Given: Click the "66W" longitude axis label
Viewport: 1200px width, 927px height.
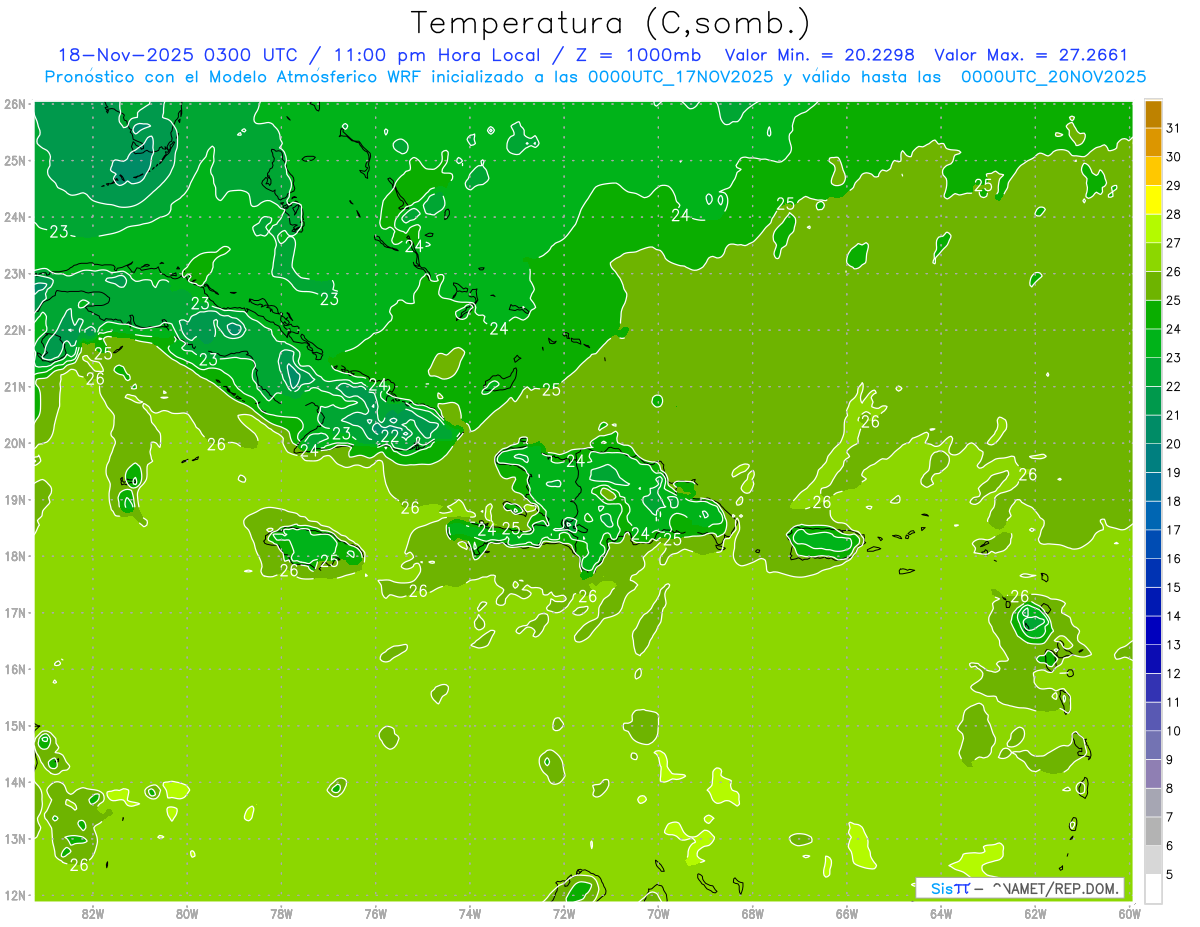Looking at the screenshot, I should click(x=847, y=913).
